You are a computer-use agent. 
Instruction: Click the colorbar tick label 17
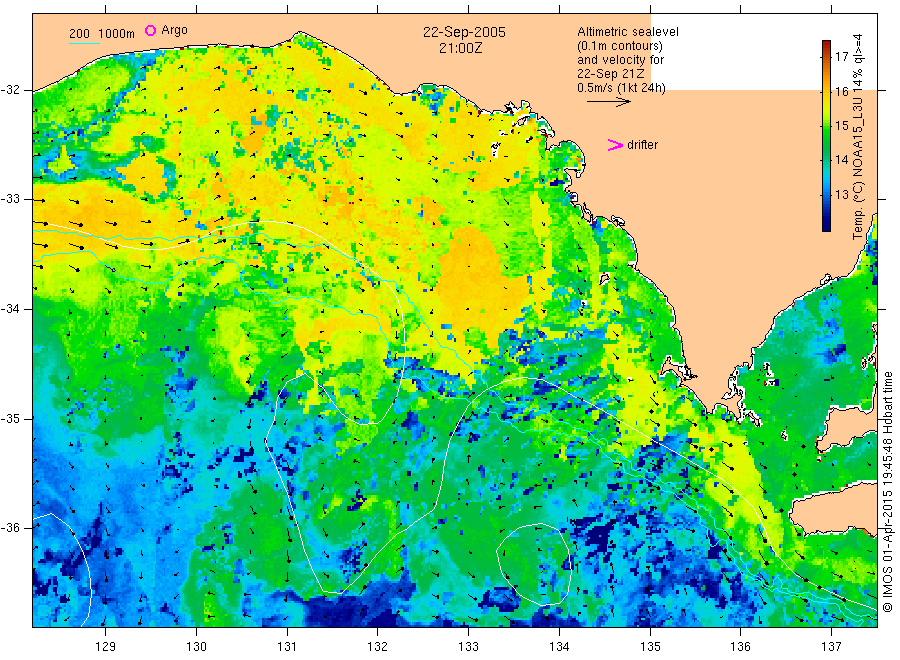[x=841, y=56]
